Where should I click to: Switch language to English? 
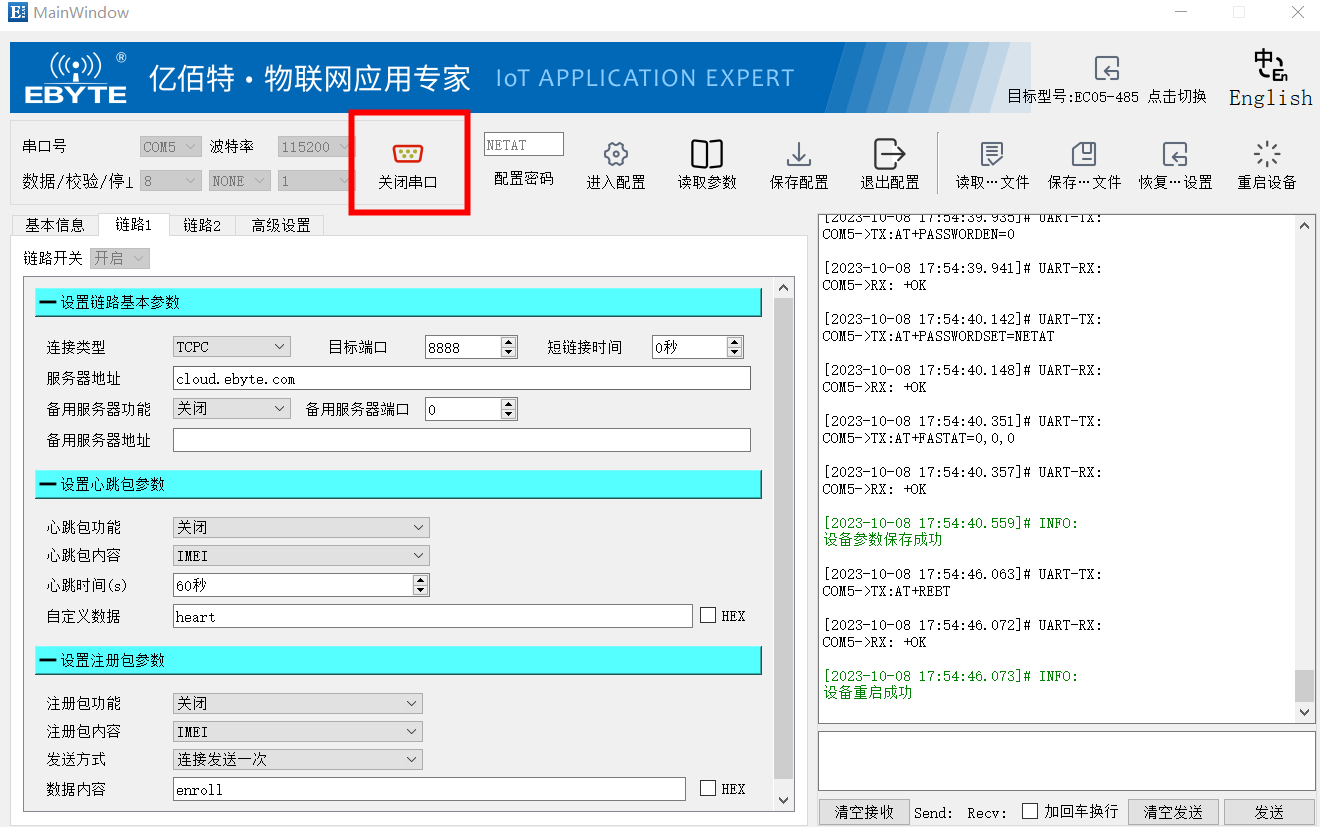click(1270, 78)
